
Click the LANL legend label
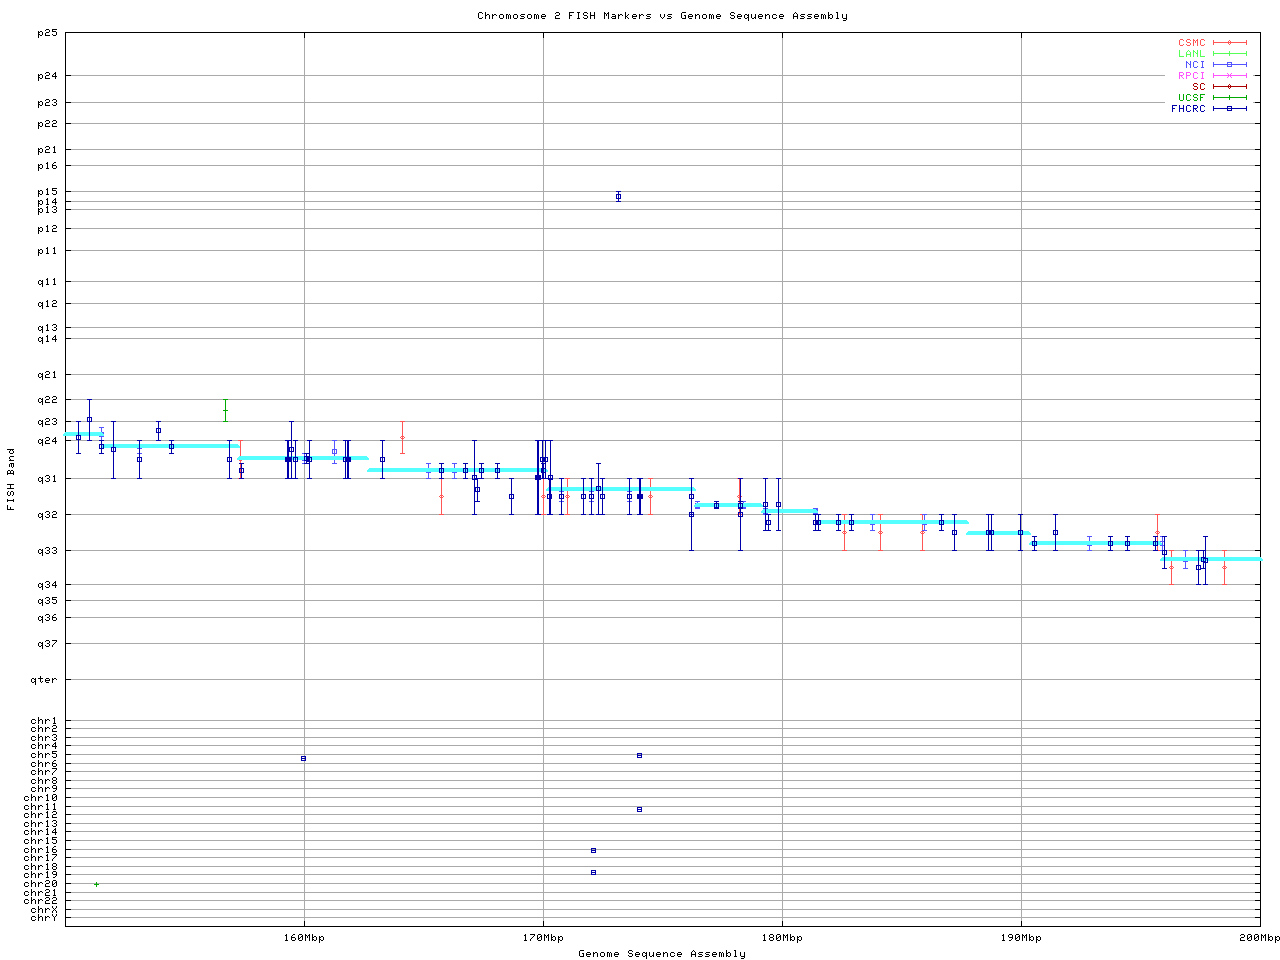1191,54
